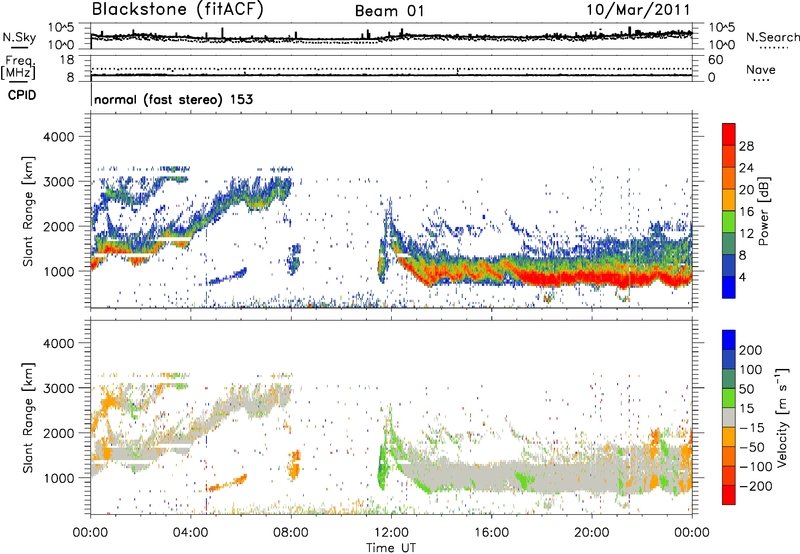This screenshot has width=800, height=554.
Task: Click the date '10/Mar/2011'
Action: pyautogui.click(x=638, y=10)
